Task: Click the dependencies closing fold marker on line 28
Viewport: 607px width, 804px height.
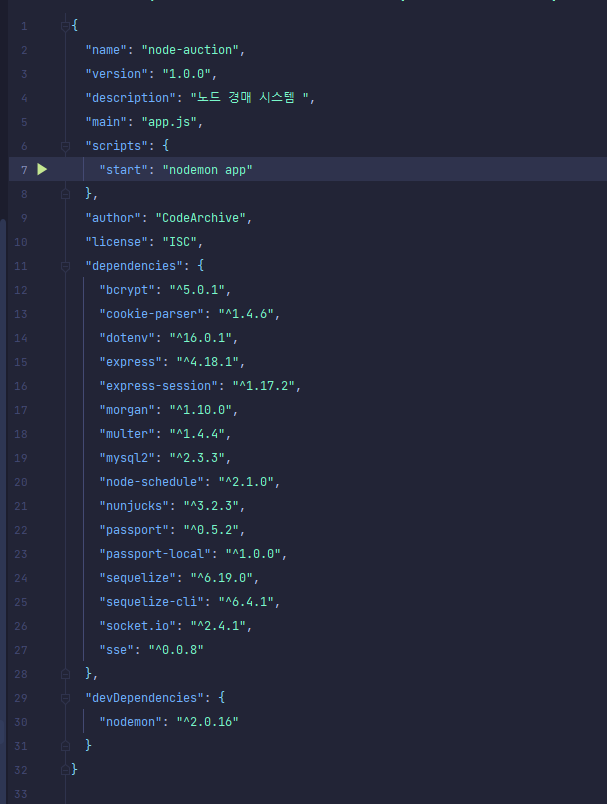Action: click(65, 674)
